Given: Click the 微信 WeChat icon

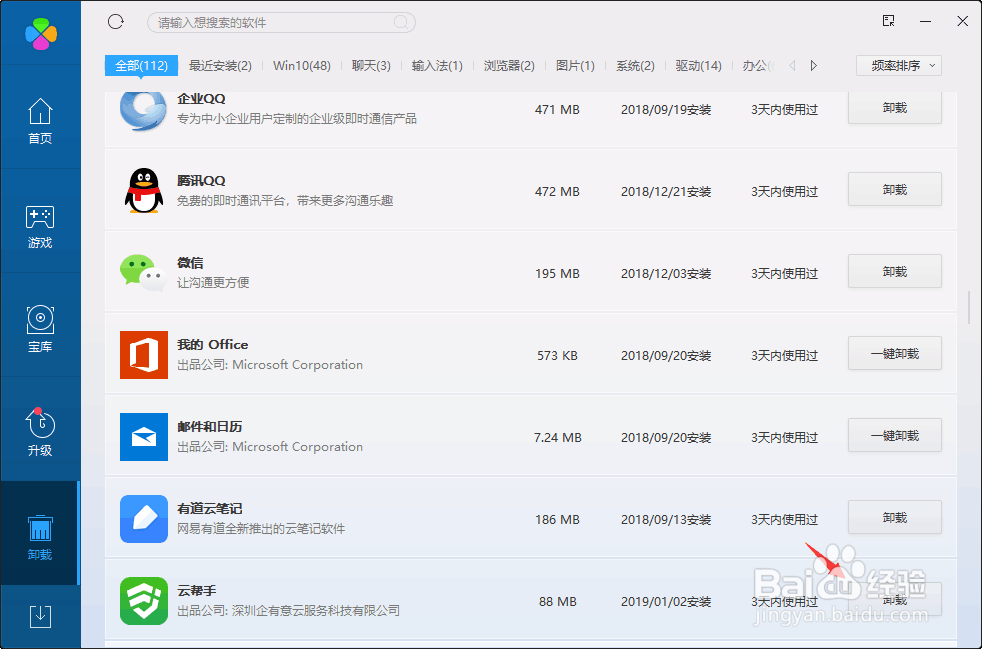Looking at the screenshot, I should pos(143,273).
